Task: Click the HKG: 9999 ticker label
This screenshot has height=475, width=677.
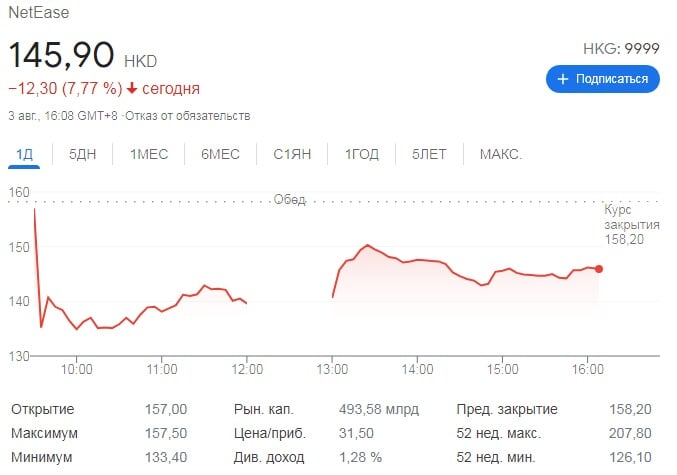Action: (621, 48)
